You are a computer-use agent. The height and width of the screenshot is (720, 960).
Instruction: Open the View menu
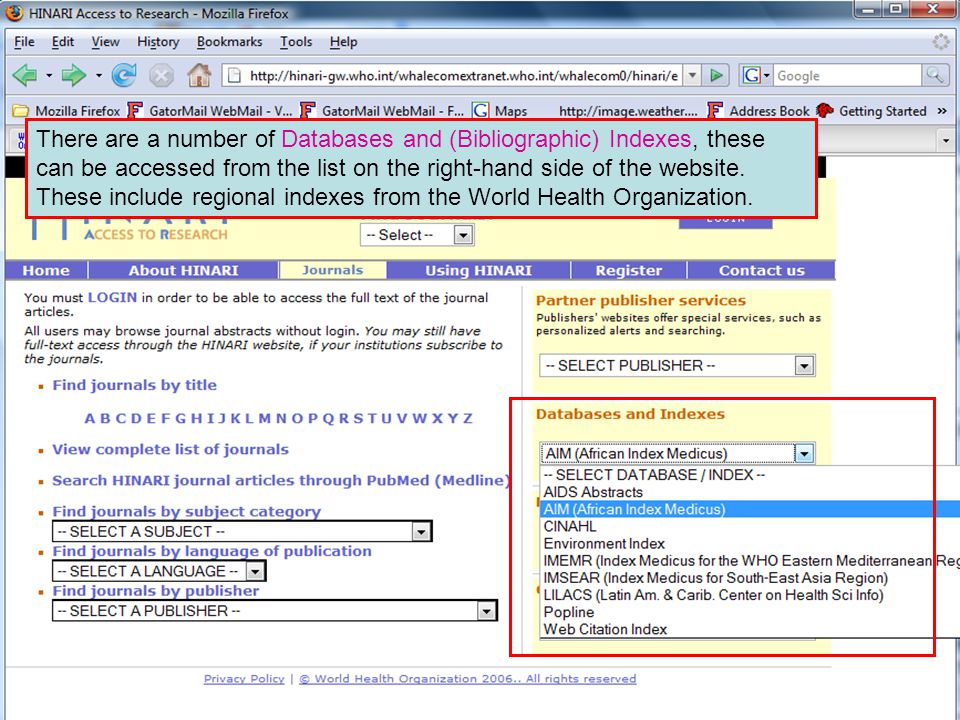pyautogui.click(x=105, y=42)
